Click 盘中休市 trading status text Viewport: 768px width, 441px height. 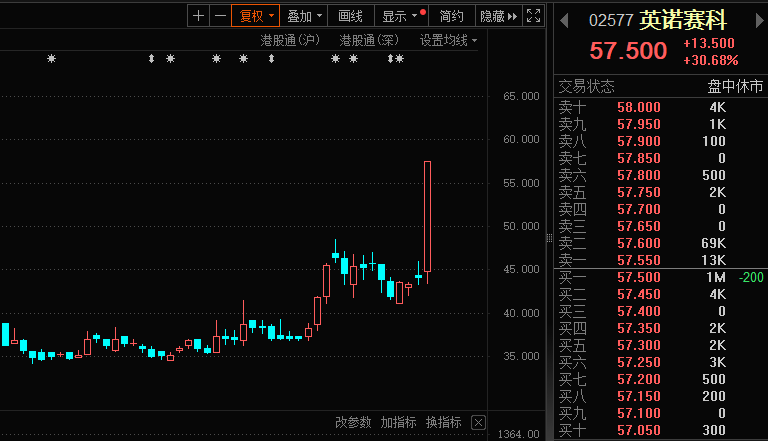pyautogui.click(x=735, y=87)
